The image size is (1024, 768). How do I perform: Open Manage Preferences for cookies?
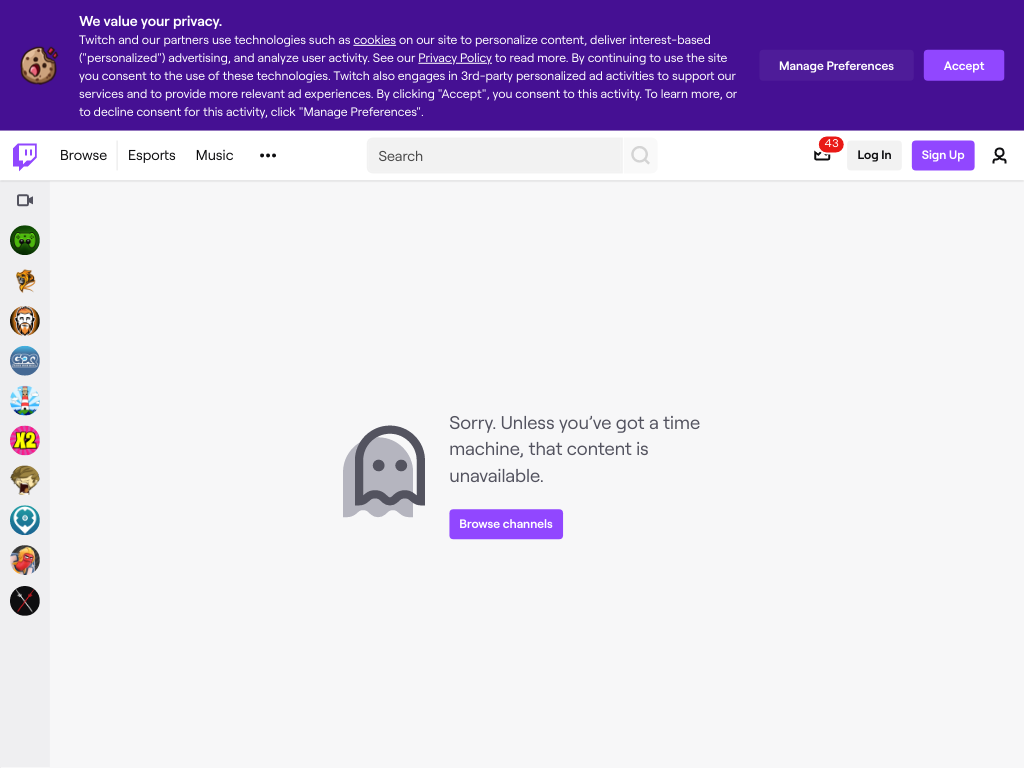(x=836, y=65)
